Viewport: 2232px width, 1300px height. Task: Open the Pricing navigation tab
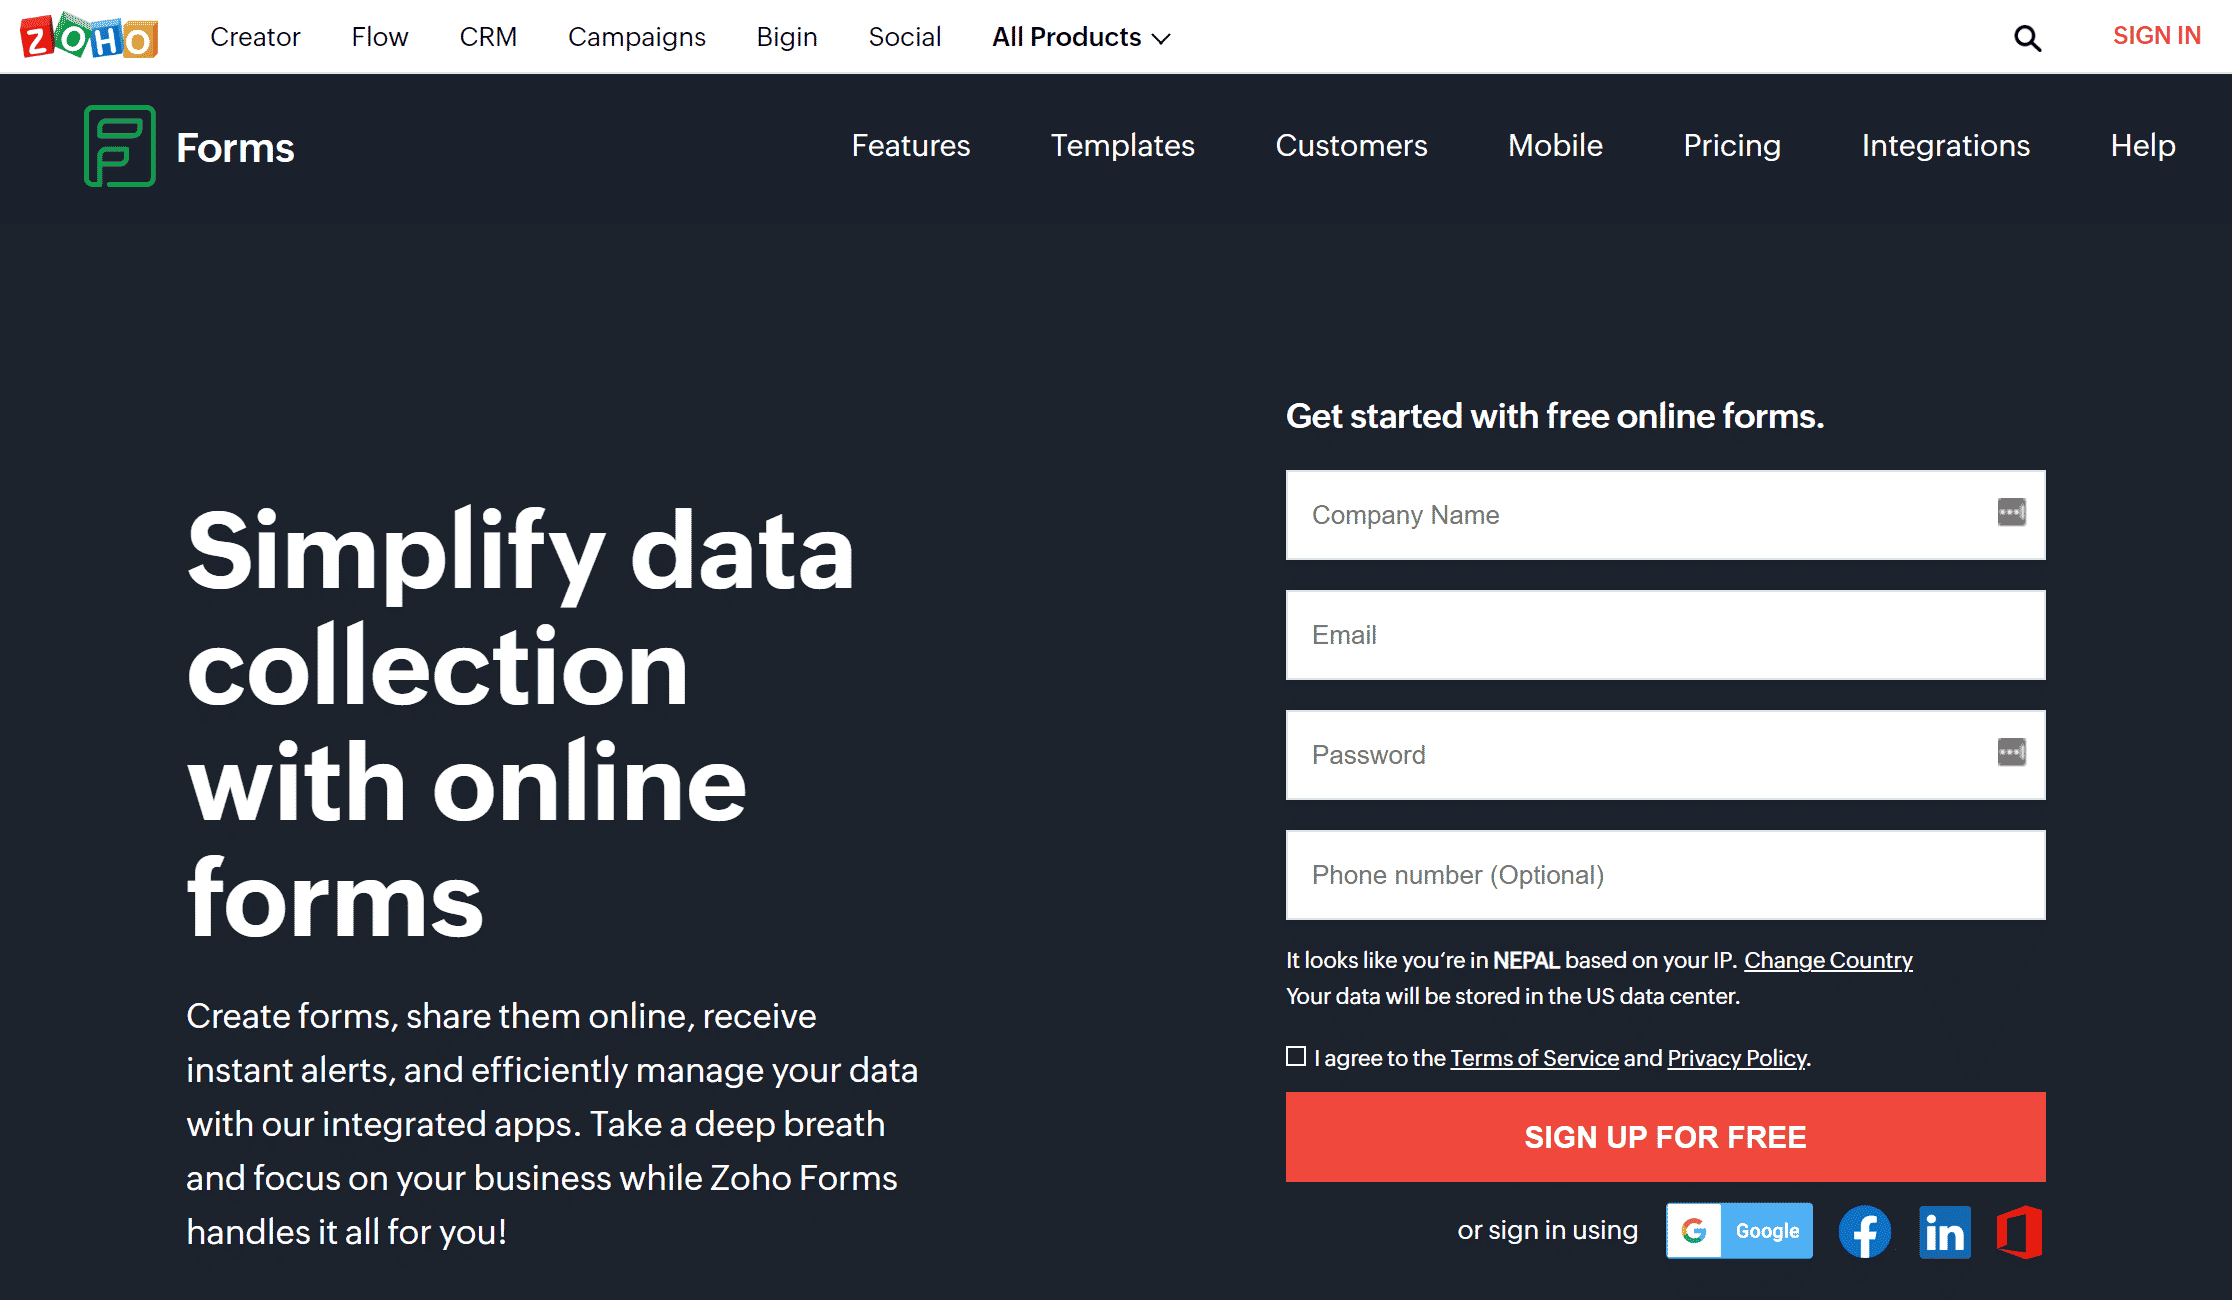coord(1732,145)
